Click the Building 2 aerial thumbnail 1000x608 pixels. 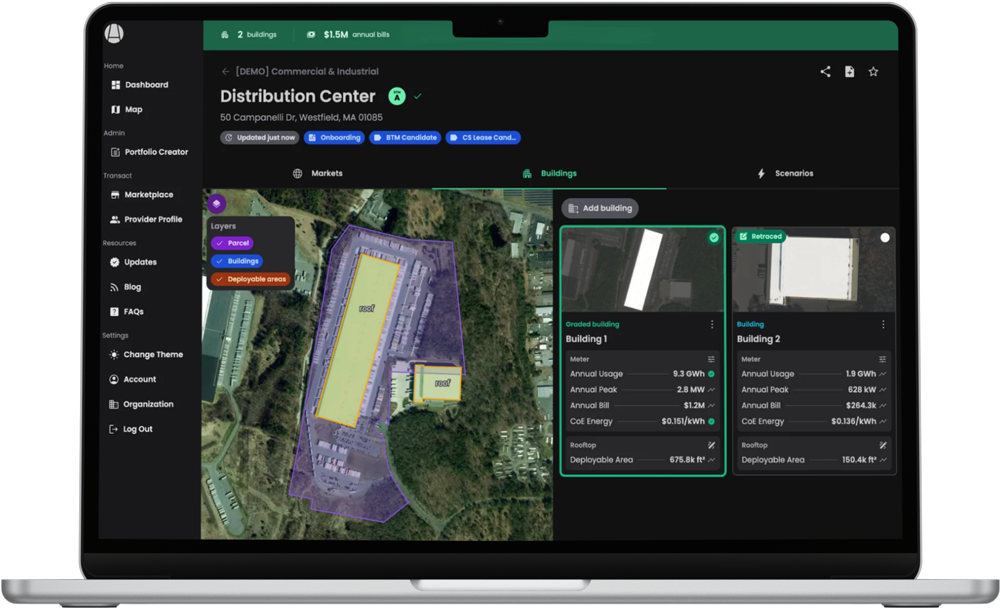point(814,270)
